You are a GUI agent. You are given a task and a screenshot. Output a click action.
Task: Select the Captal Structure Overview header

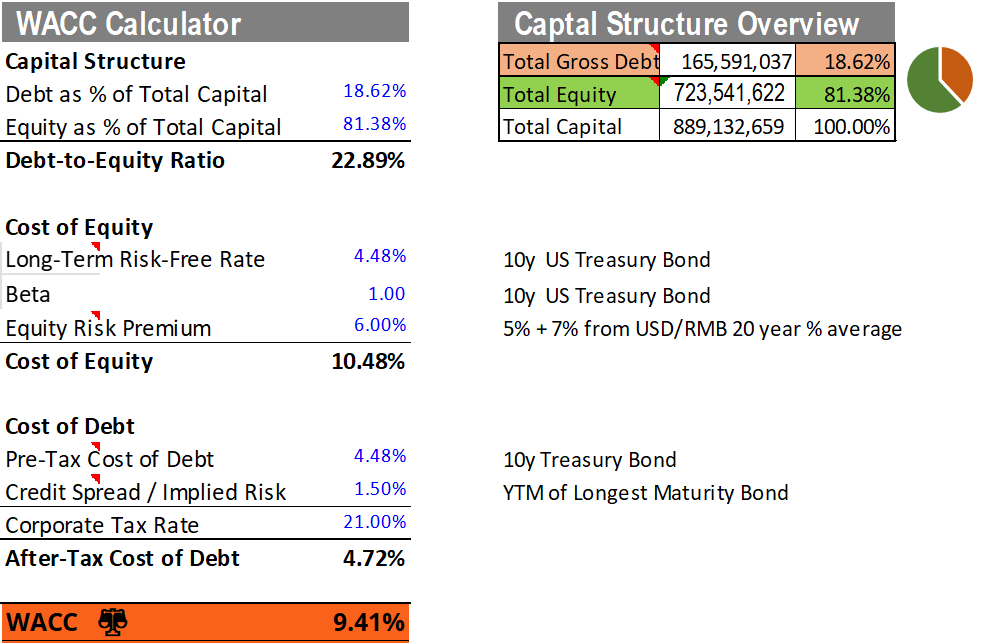[686, 24]
